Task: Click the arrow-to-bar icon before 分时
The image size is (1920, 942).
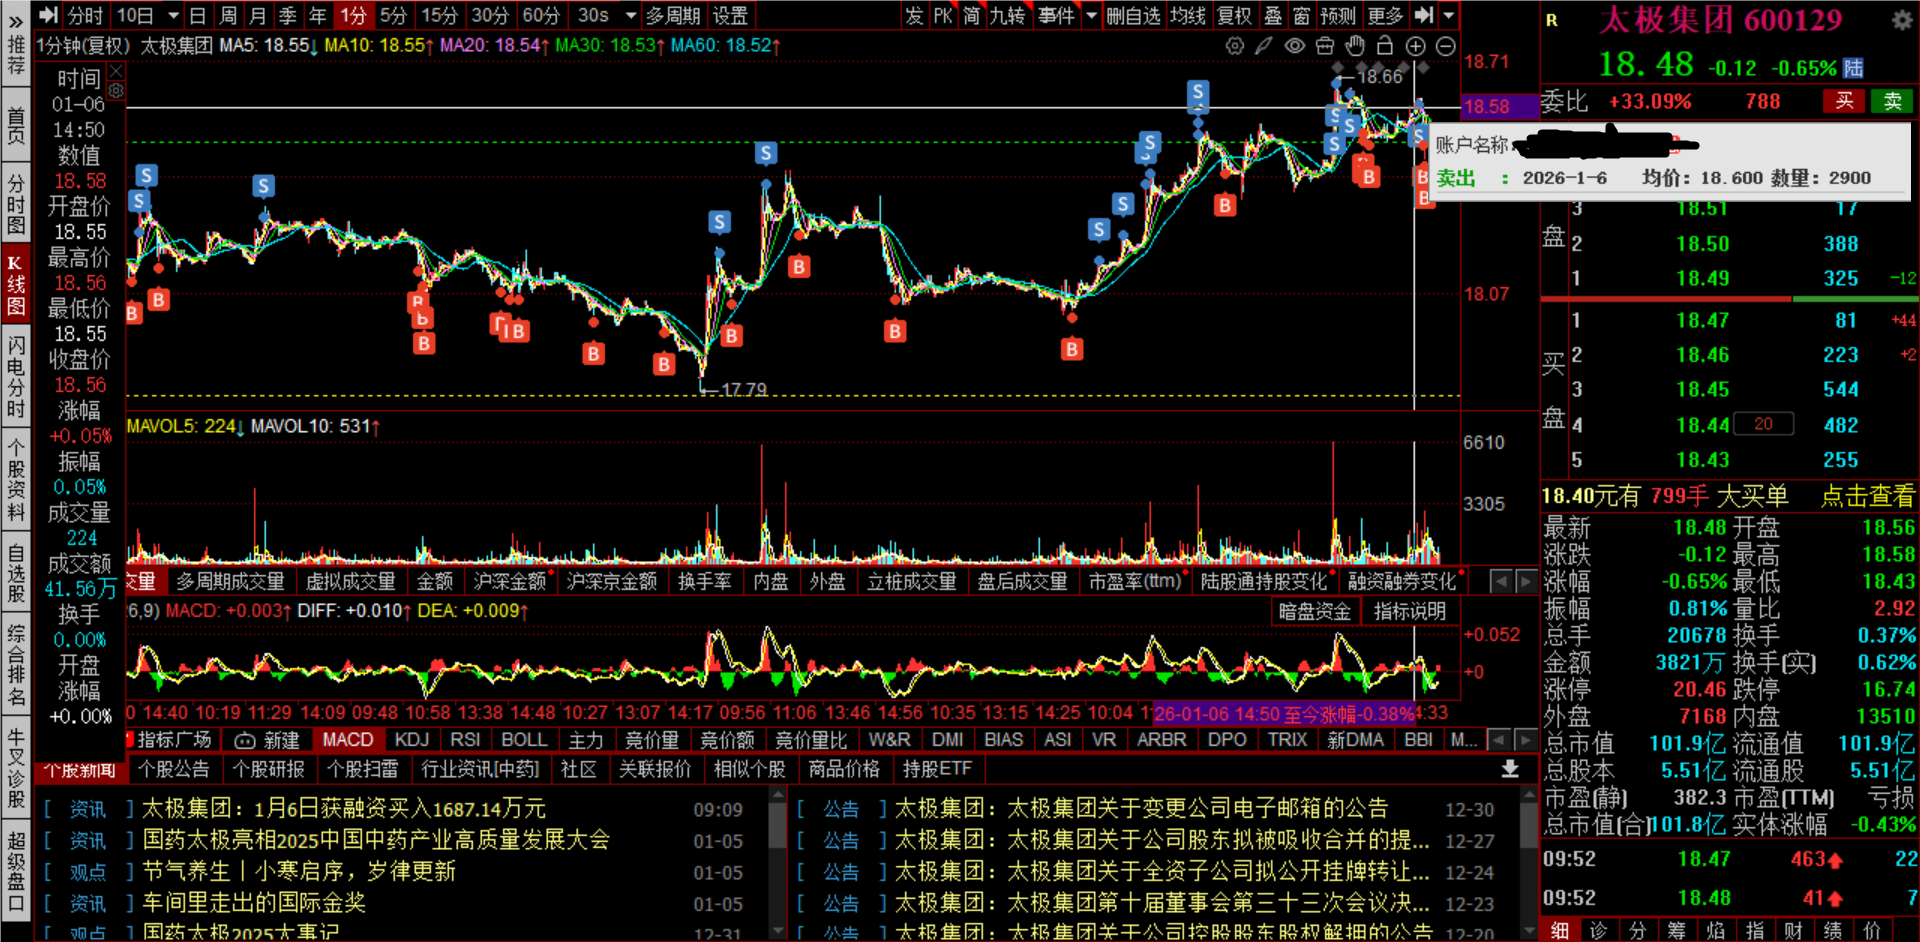Action: pyautogui.click(x=49, y=15)
